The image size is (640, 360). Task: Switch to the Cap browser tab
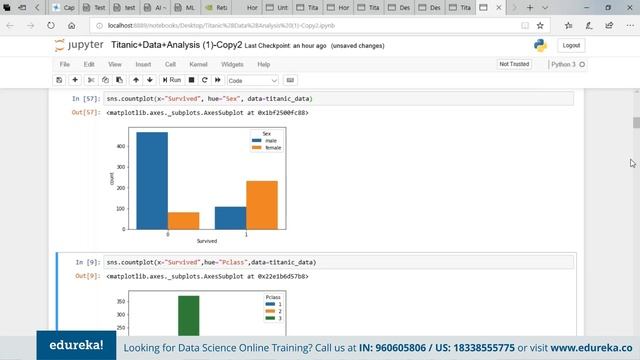pos(64,8)
